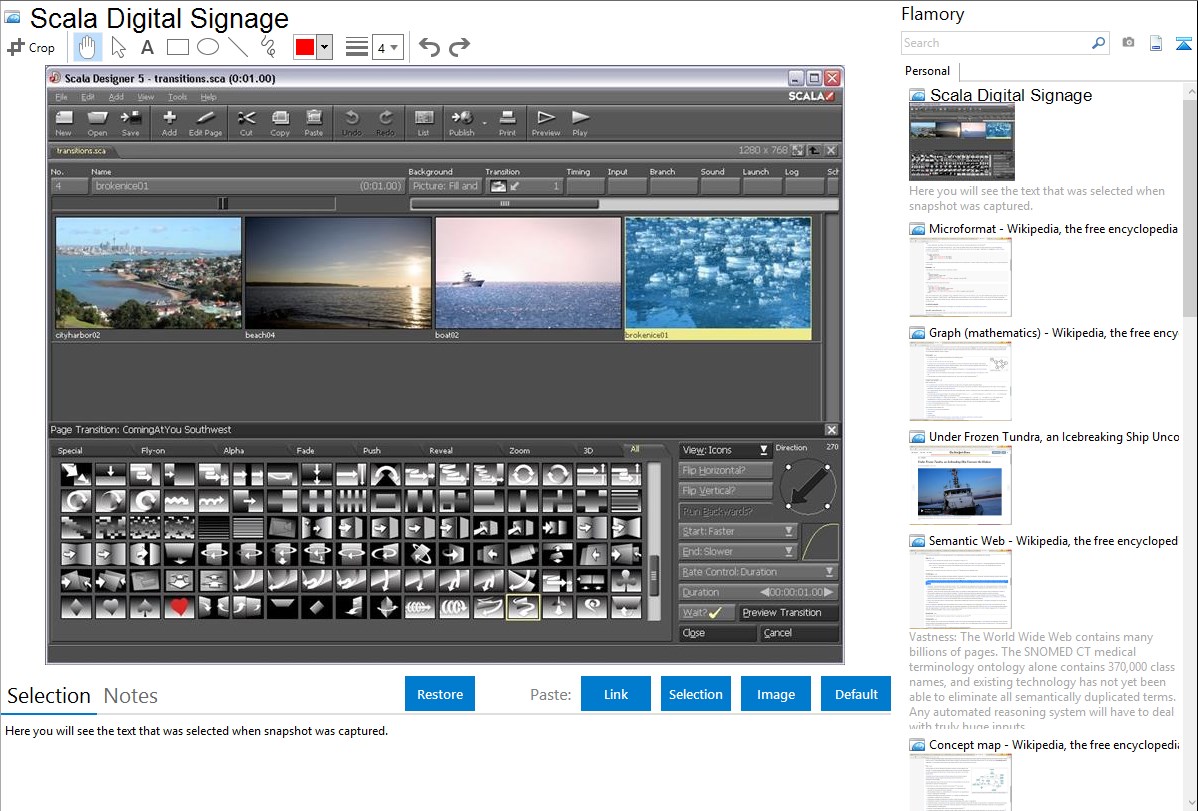This screenshot has width=1198, height=811.
Task: Pick the ellipse drawing tool
Action: pos(208,47)
